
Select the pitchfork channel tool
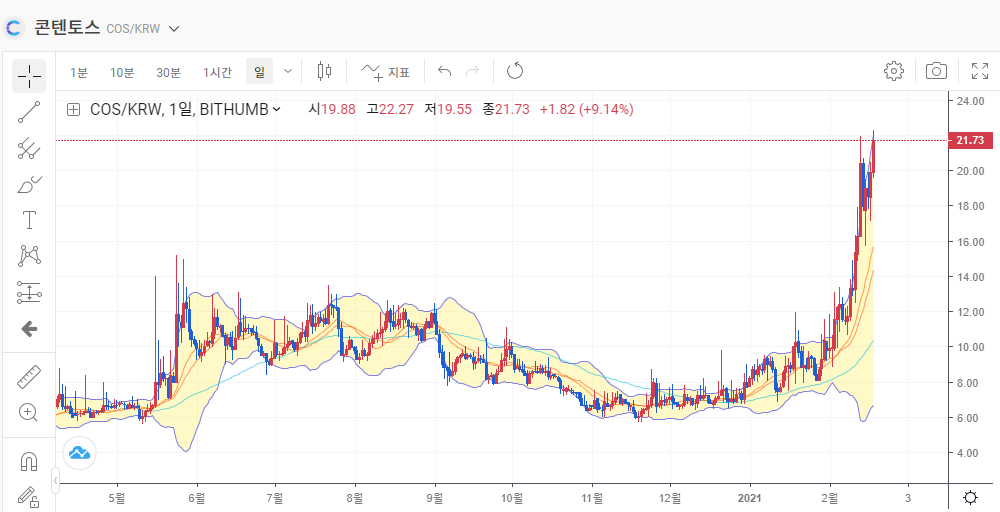29,149
